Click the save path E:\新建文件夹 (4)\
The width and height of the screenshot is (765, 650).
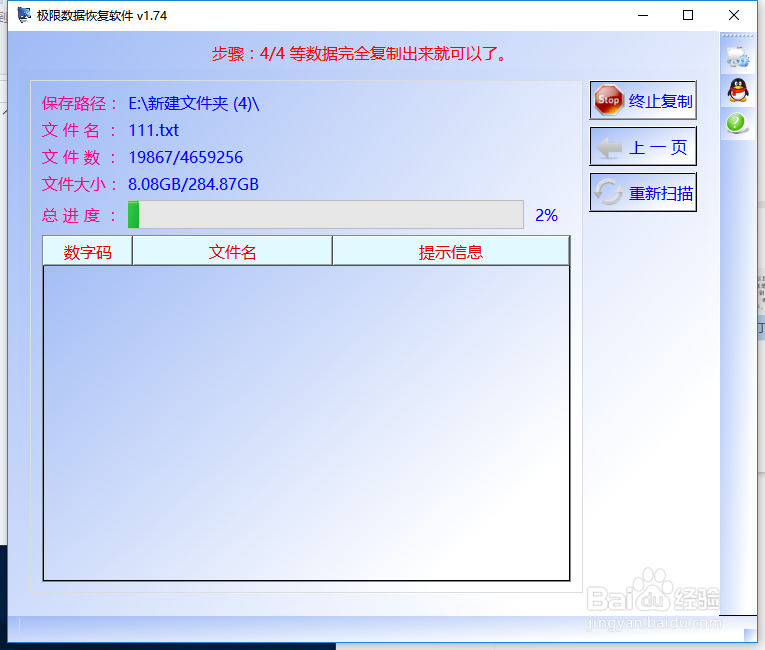click(194, 103)
